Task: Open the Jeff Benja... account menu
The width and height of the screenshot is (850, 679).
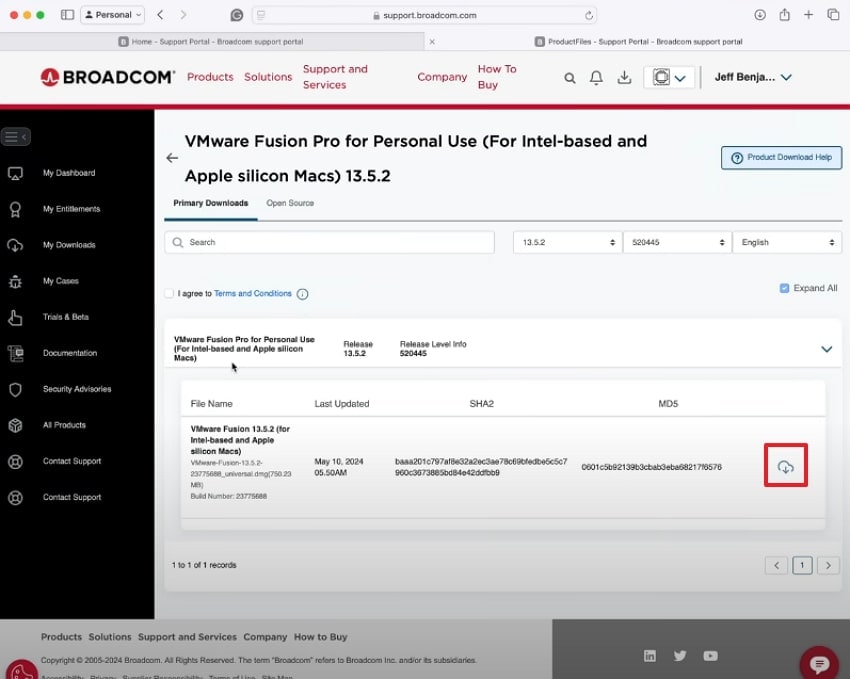Action: (753, 77)
